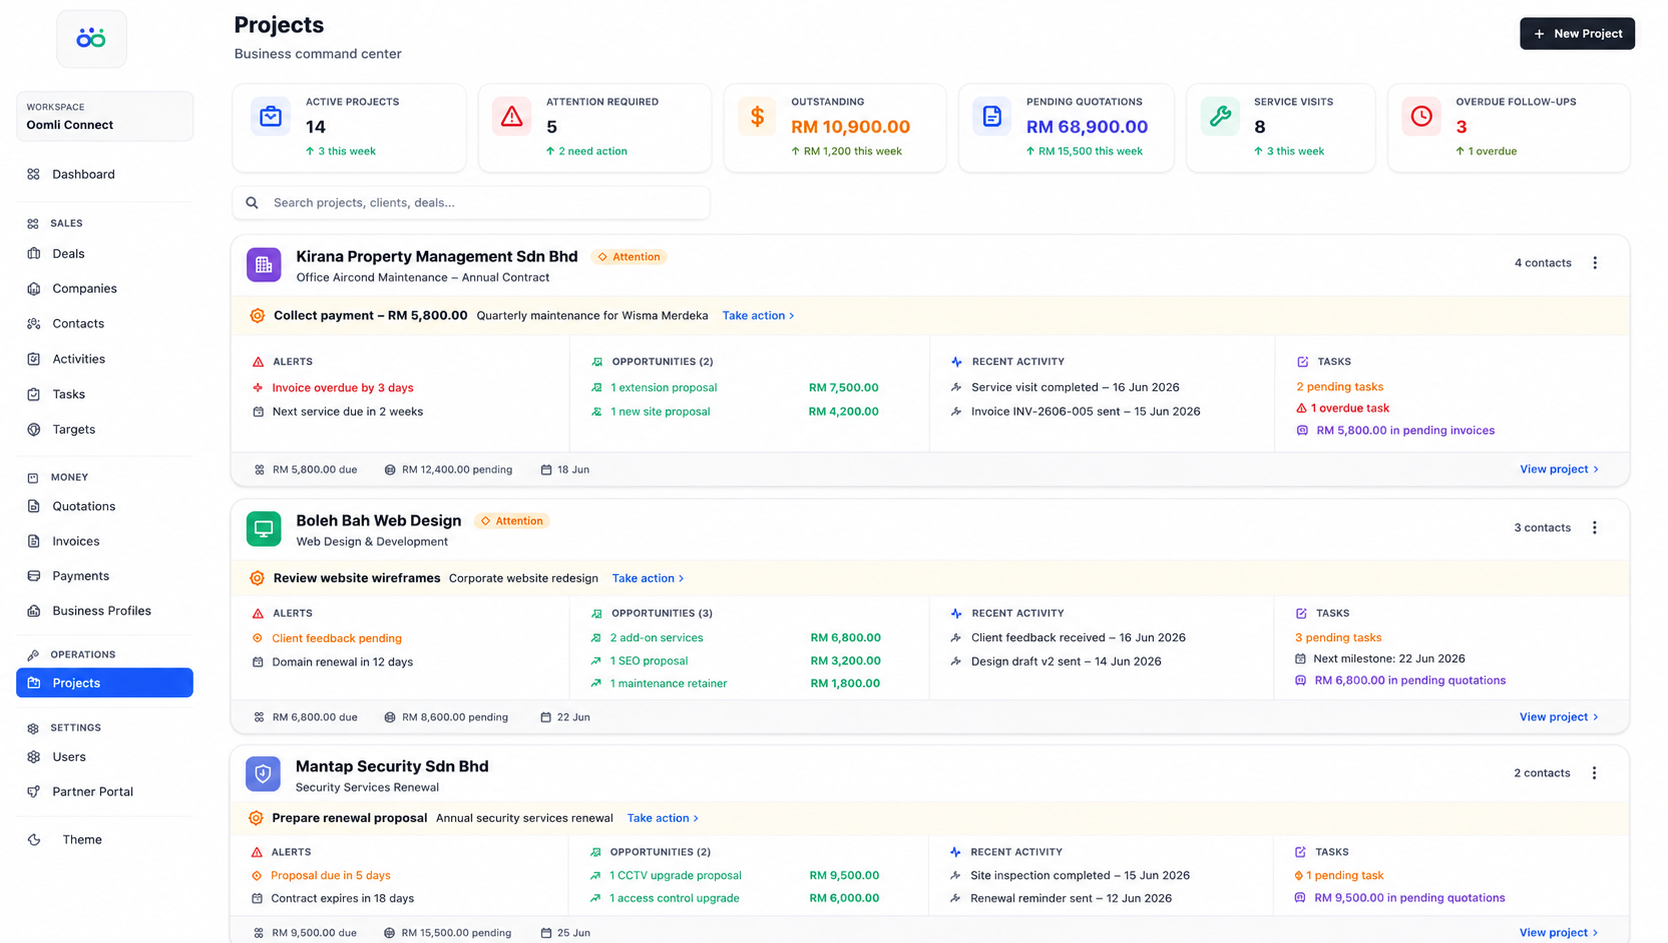Screen dimensions: 1668x943
Task: Click the Targets icon in sidebar
Action: coord(34,430)
